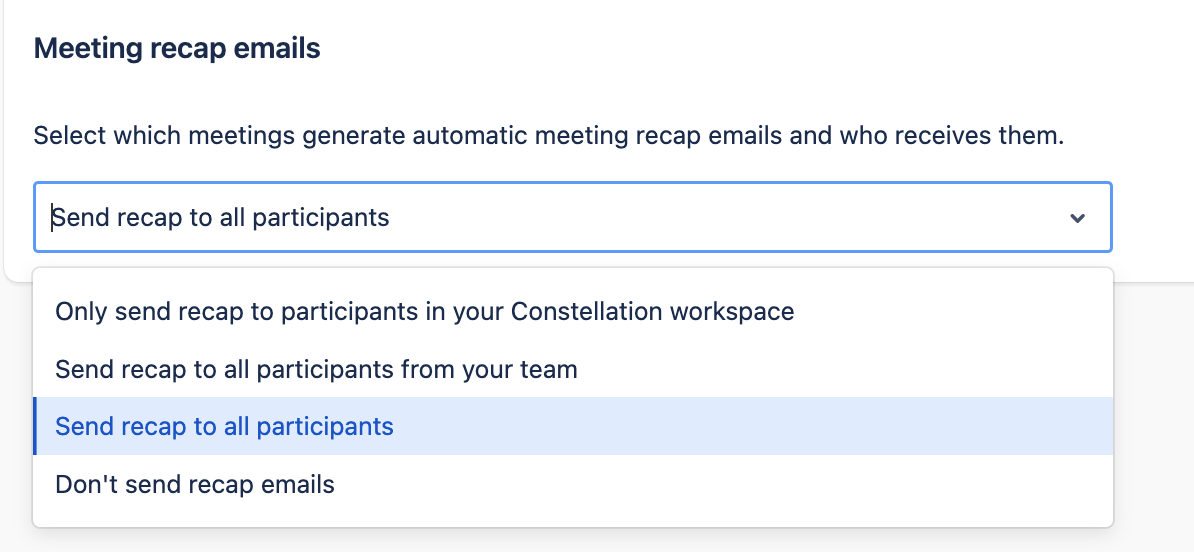Screen dimensions: 1194x552
Task: Click the selected value text in the combo box
Action: (x=220, y=217)
